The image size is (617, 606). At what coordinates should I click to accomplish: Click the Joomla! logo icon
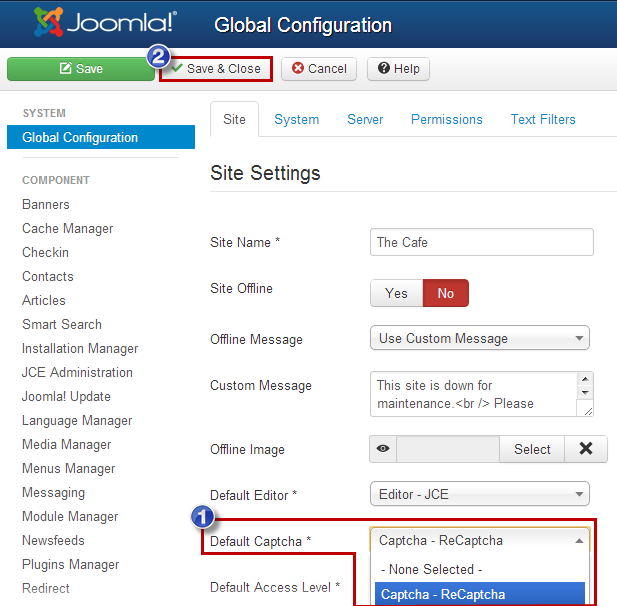click(x=50, y=24)
